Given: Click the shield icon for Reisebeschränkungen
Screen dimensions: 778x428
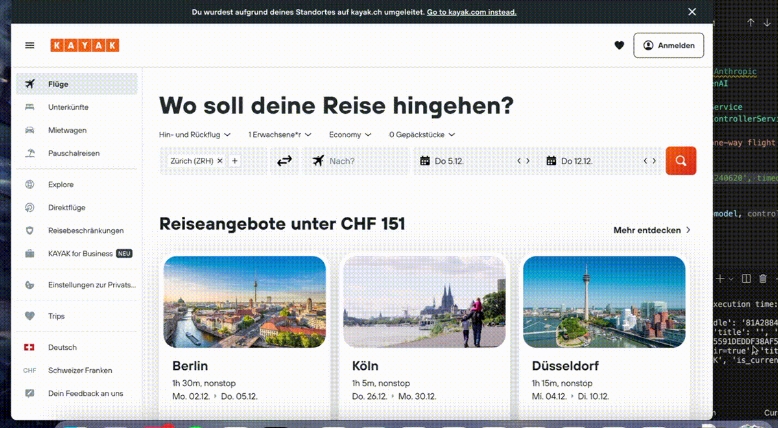Looking at the screenshot, I should [30, 230].
